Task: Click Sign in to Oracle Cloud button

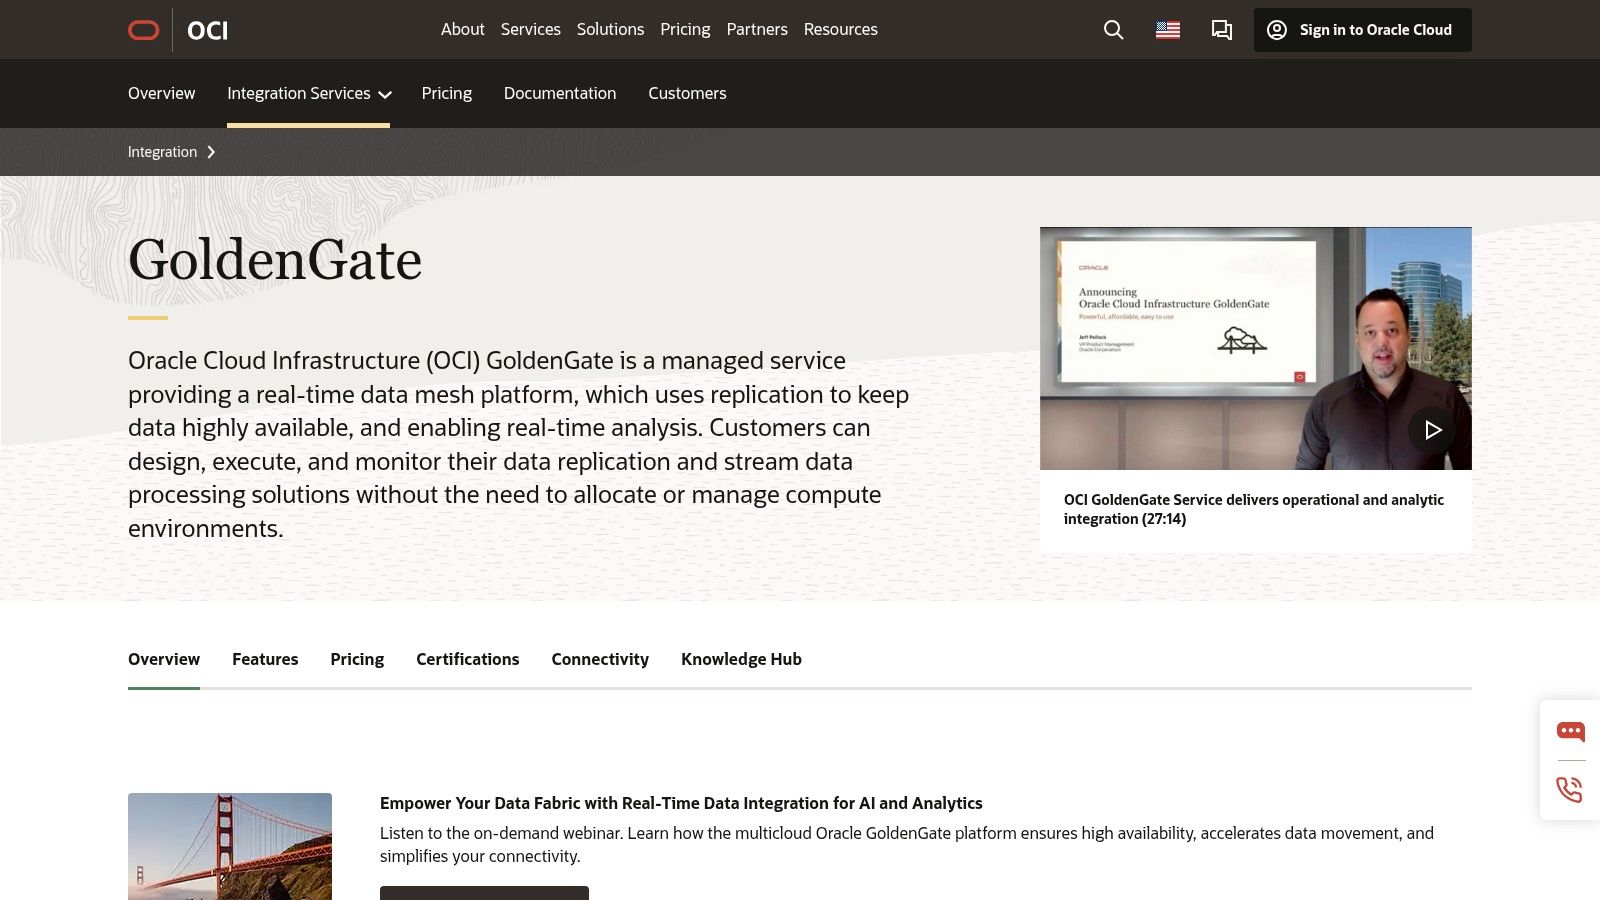Action: pyautogui.click(x=1362, y=30)
